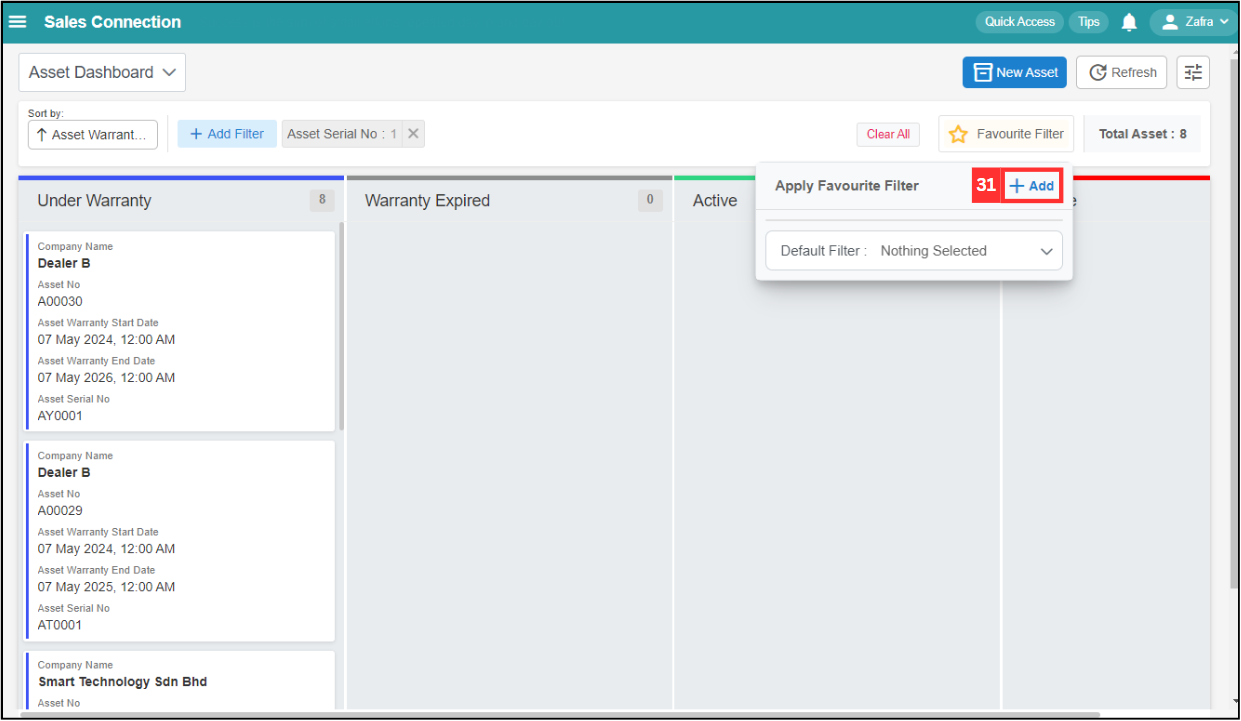The height and width of the screenshot is (721, 1241).
Task: Expand the Asset Dashboard dropdown
Action: click(x=102, y=72)
